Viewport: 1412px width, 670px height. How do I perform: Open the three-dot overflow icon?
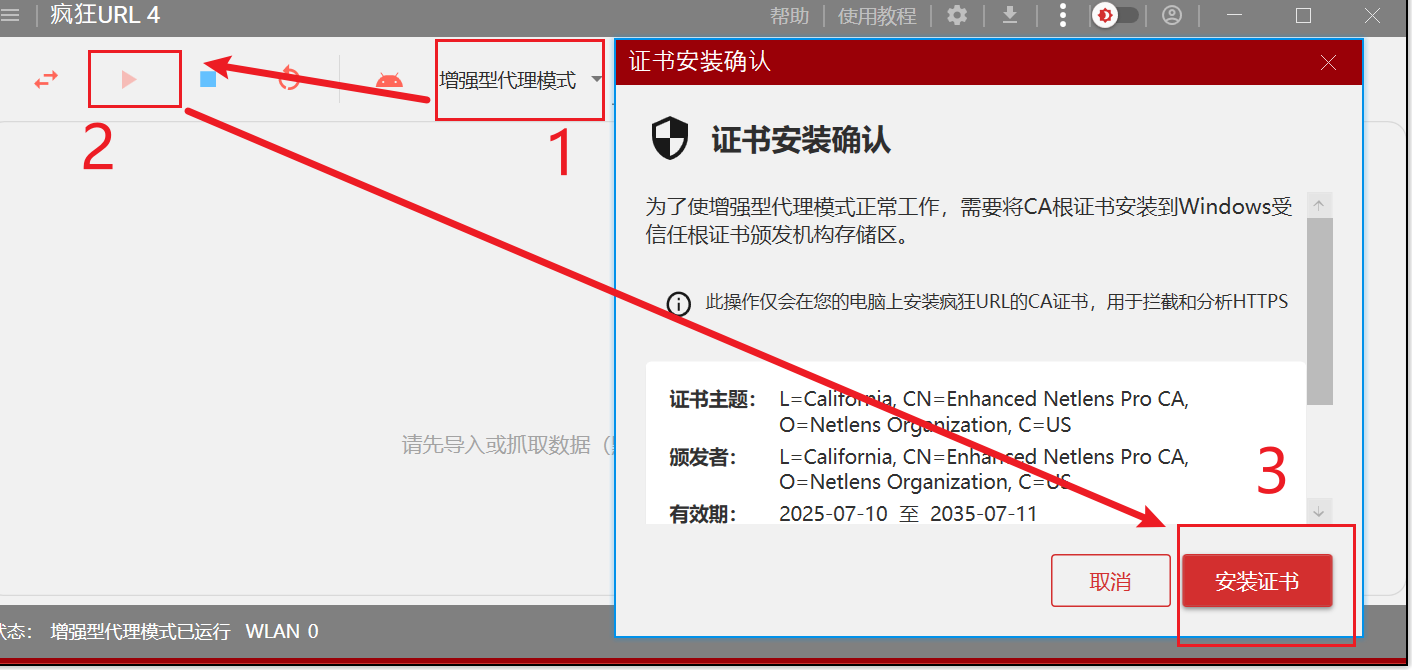point(1062,15)
